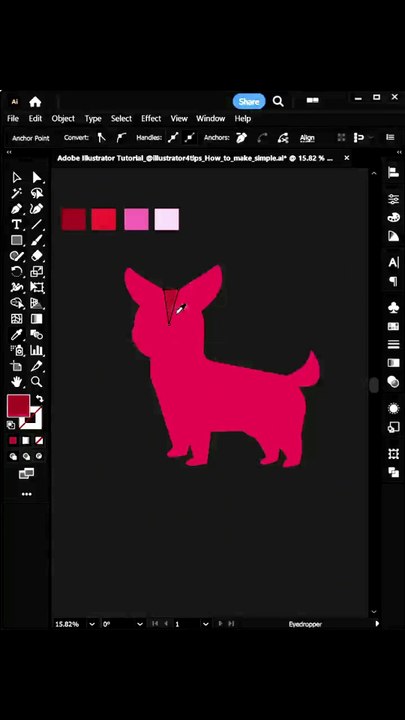This screenshot has height=720, width=405.
Task: Enable Draw Behind mode
Action: (x=26, y=456)
